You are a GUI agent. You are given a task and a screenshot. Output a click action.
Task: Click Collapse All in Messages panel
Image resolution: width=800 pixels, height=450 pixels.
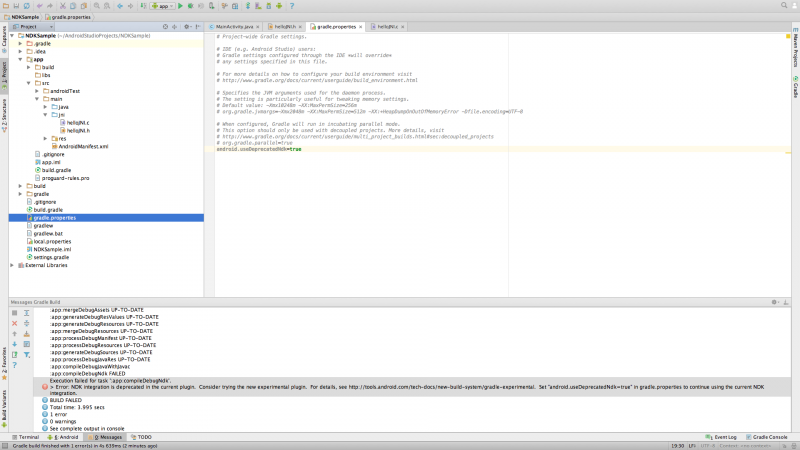[27, 323]
